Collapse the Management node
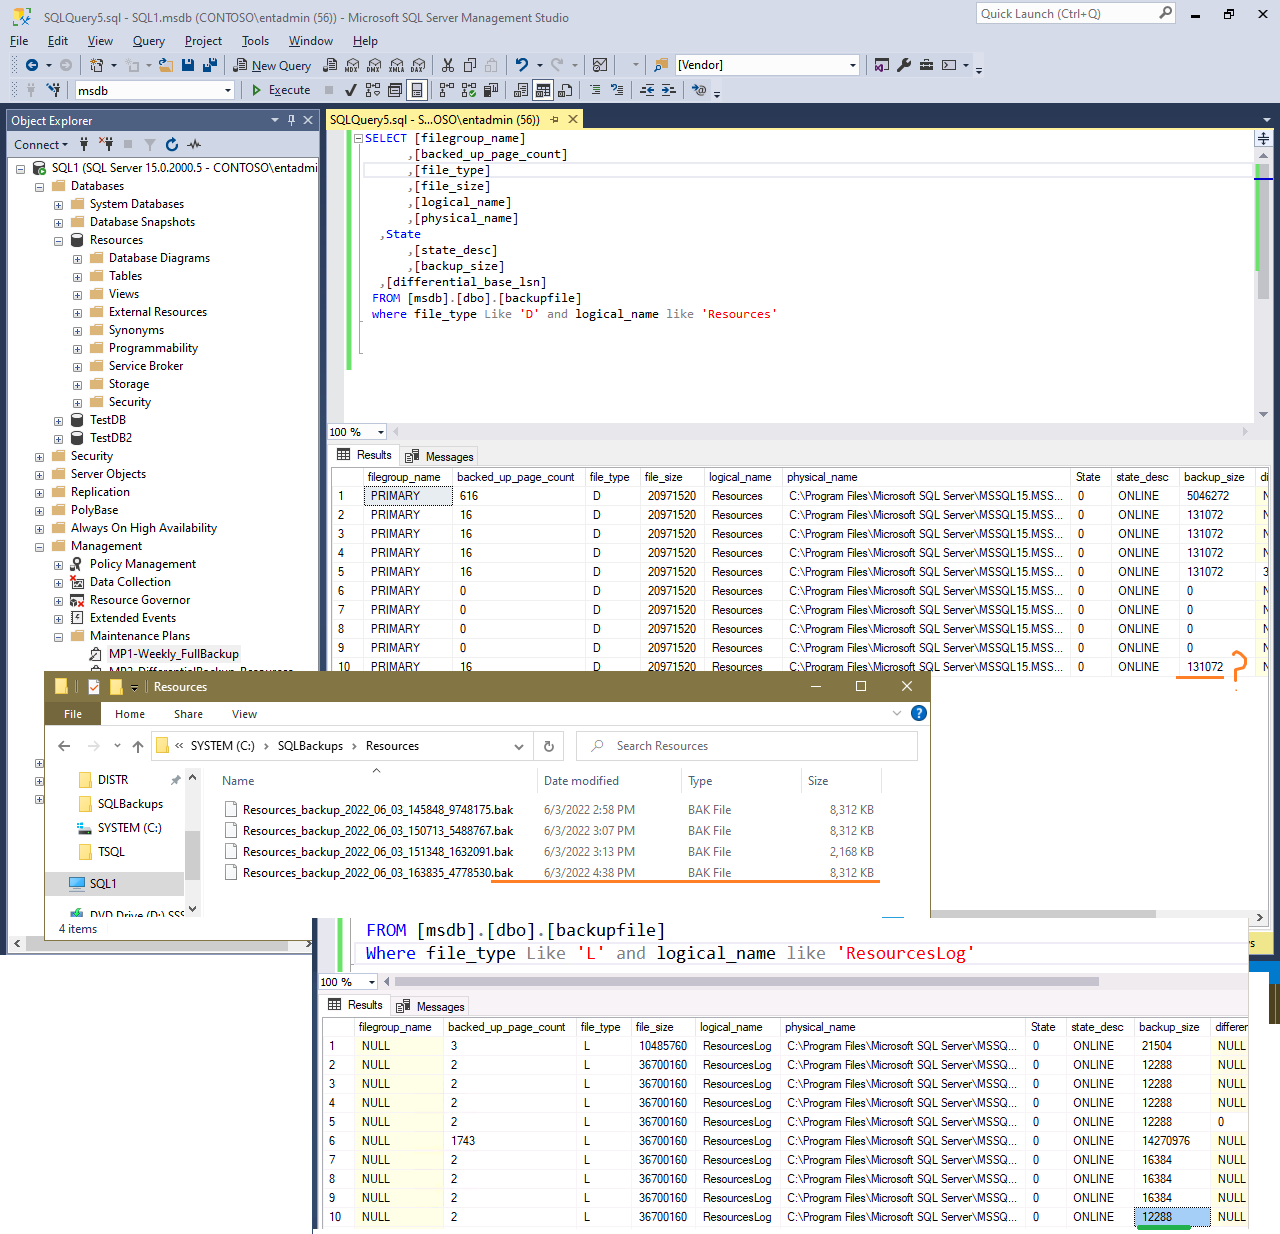Viewport: 1280px width, 1234px height. [39, 547]
